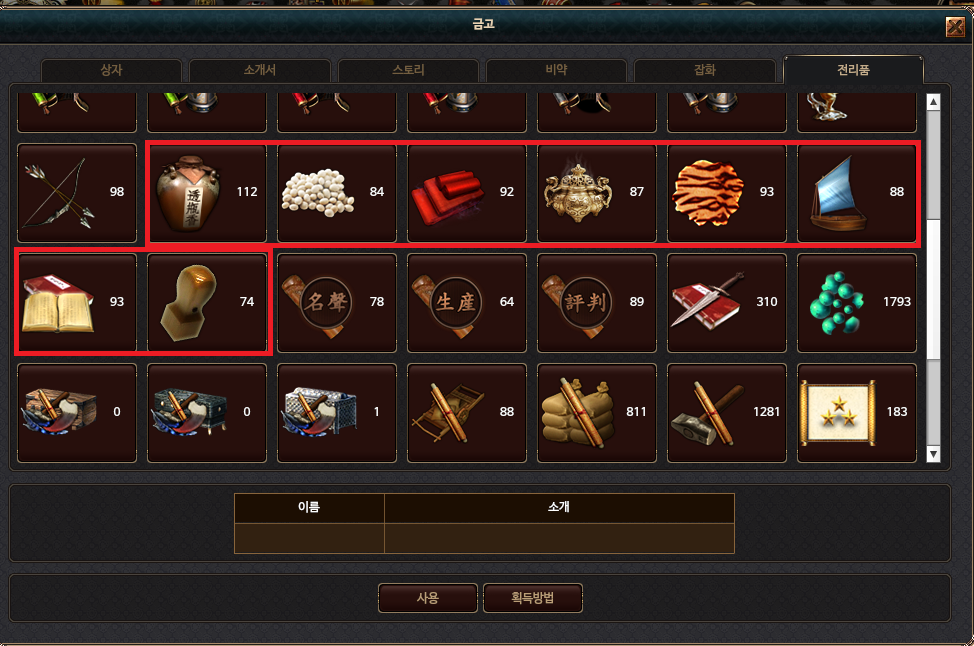Switch to the 상자 tab
Viewport: 974px width, 646px height.
click(x=111, y=70)
